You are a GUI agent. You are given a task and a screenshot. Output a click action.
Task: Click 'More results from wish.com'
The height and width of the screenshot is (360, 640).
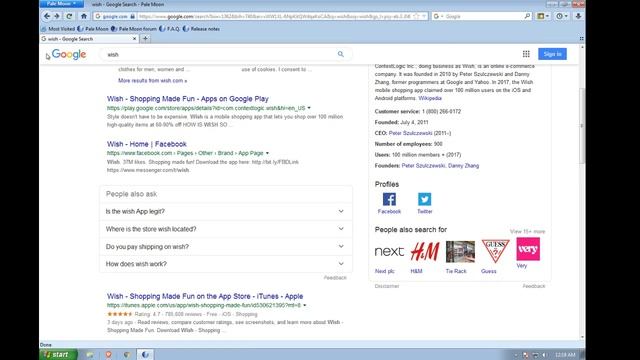153,81
